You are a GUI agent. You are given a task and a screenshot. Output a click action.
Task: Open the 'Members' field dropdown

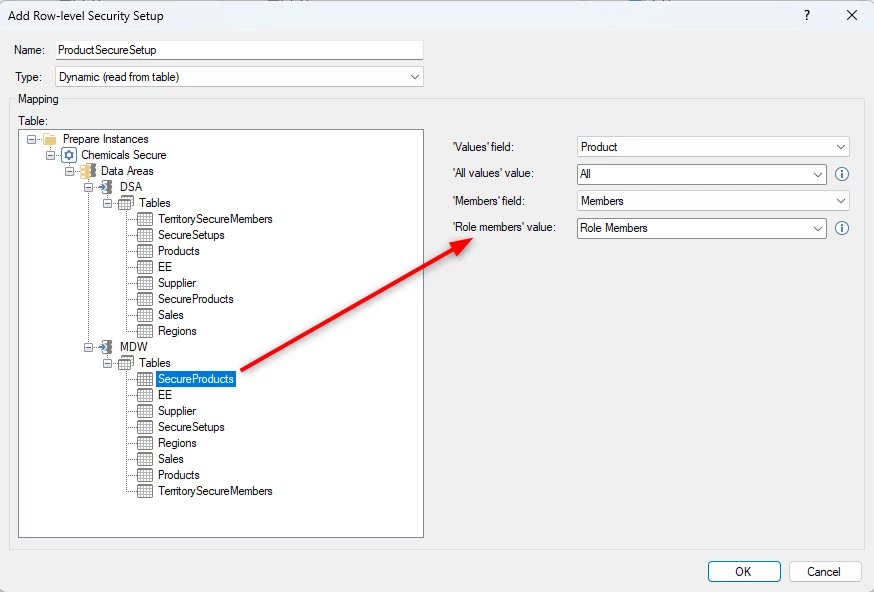pyautogui.click(x=713, y=201)
